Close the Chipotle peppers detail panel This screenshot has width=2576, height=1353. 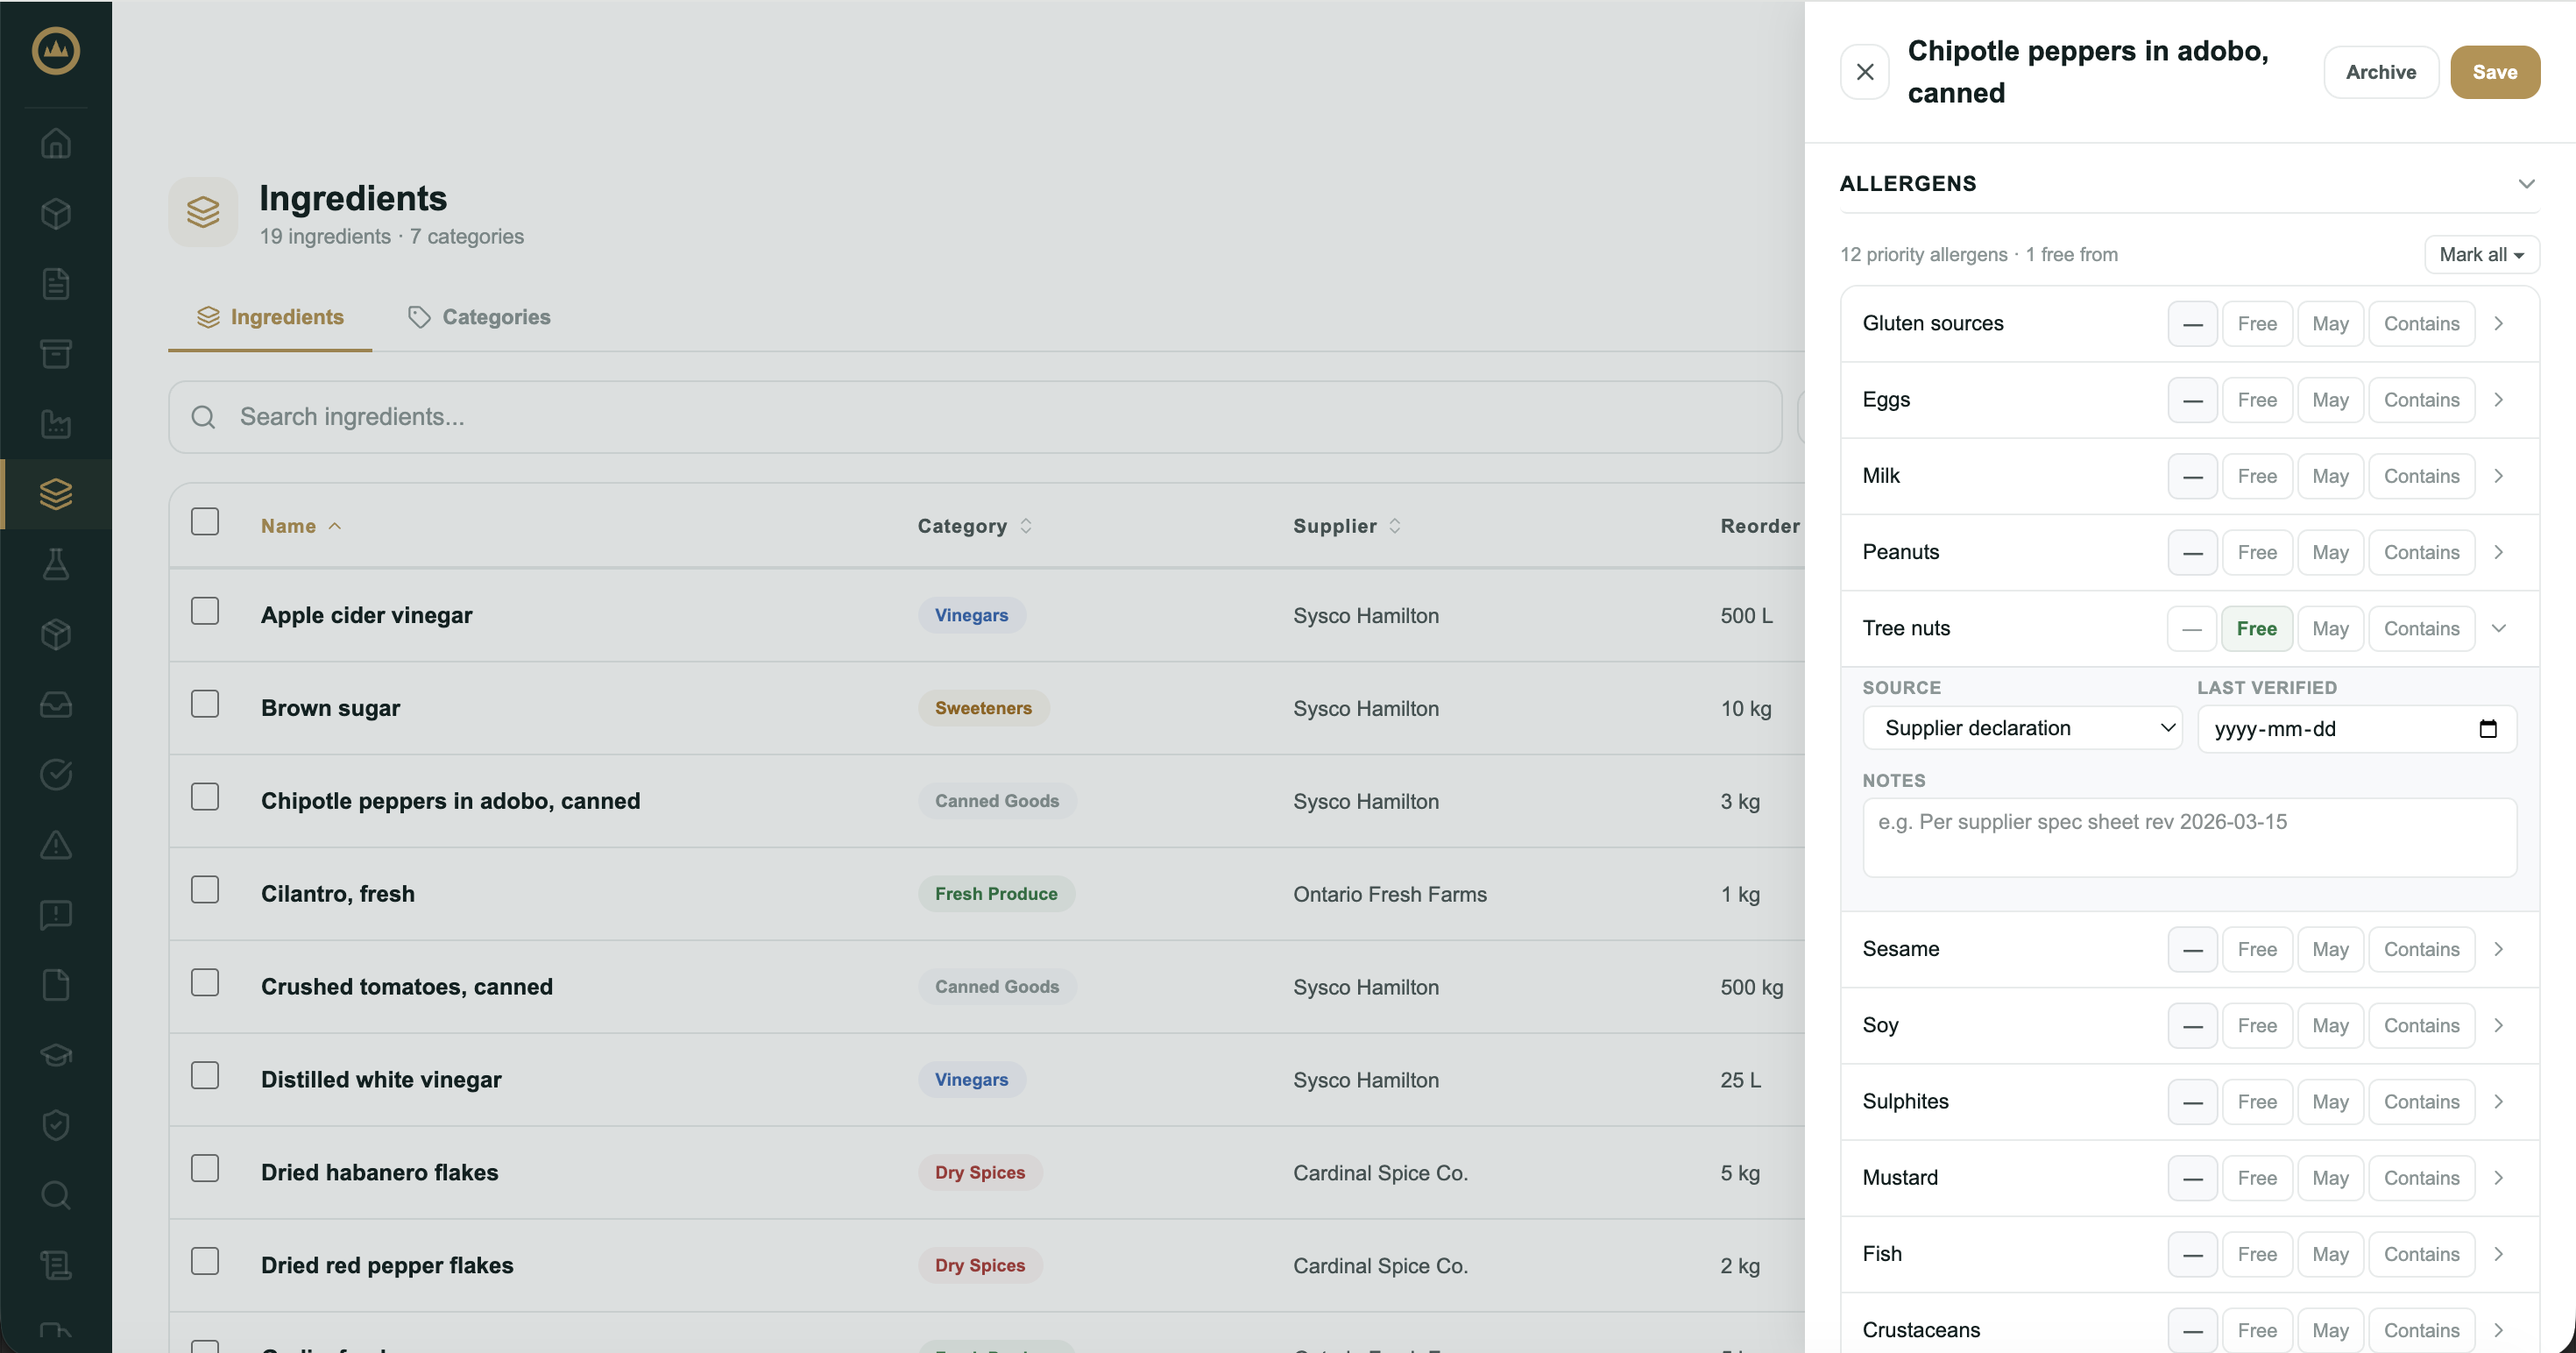1865,72
